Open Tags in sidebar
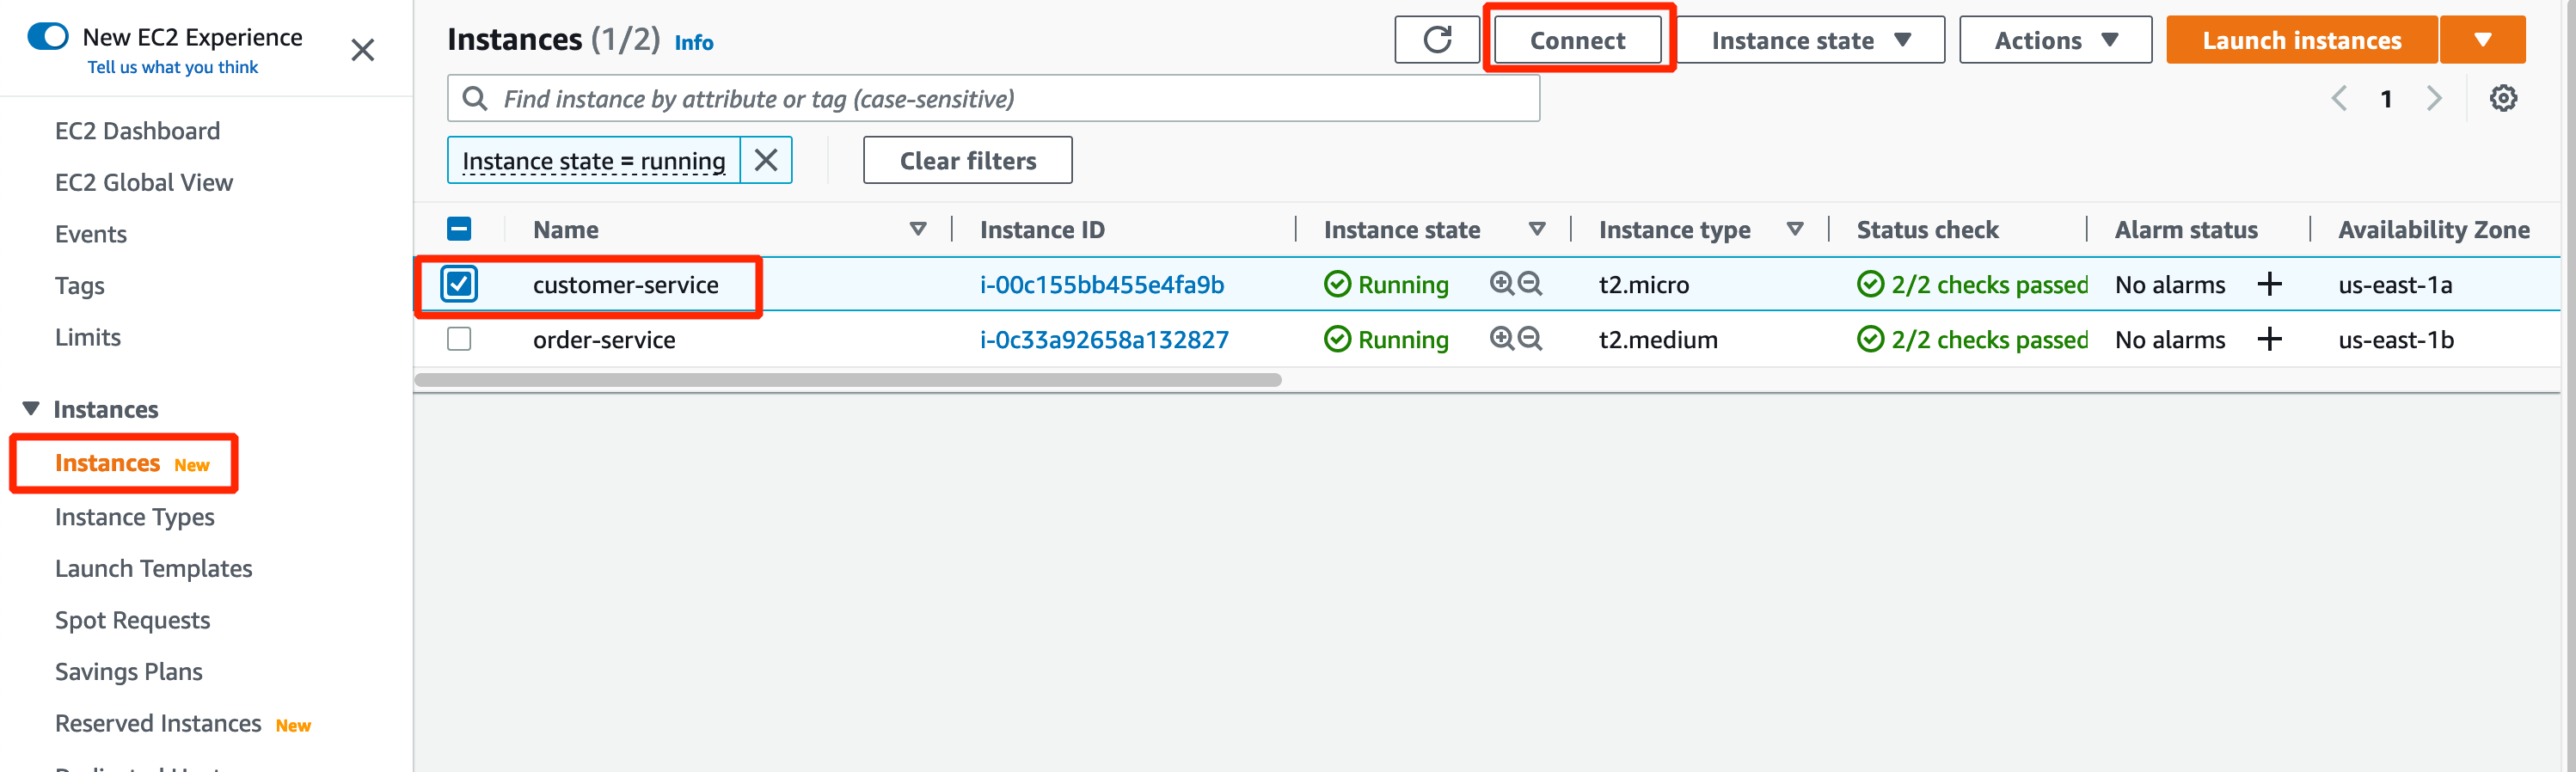The height and width of the screenshot is (772, 2576). [x=79, y=286]
